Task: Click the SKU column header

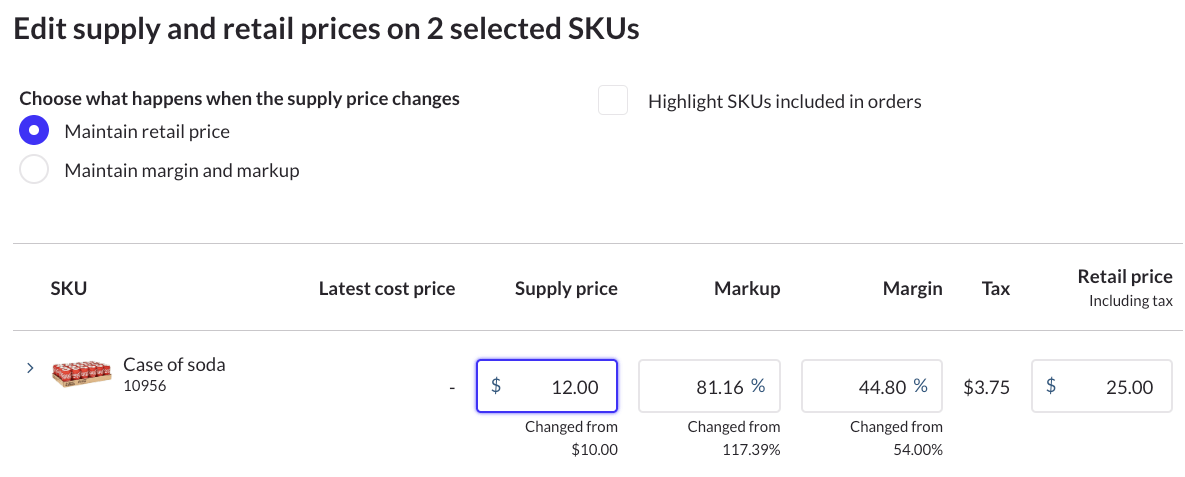Action: 69,289
